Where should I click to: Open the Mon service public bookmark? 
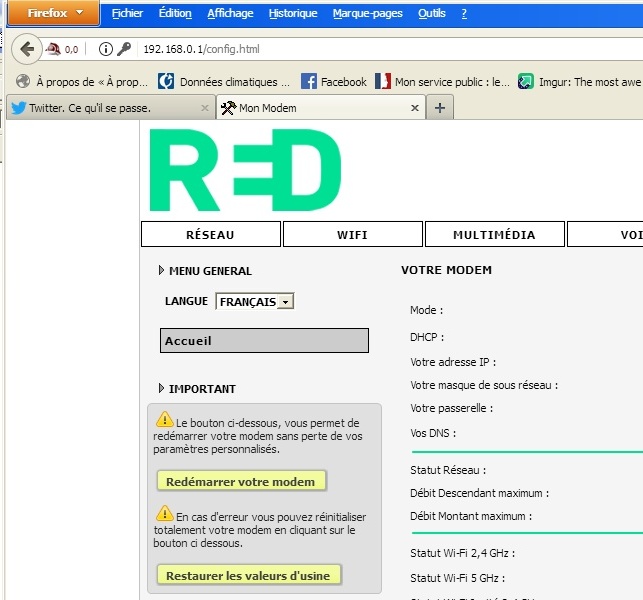[442, 82]
